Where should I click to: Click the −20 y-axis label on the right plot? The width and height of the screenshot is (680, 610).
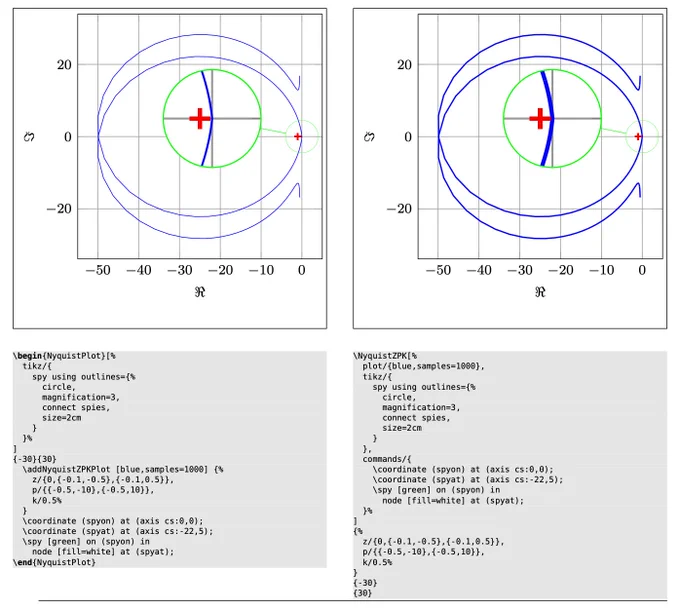tap(399, 209)
